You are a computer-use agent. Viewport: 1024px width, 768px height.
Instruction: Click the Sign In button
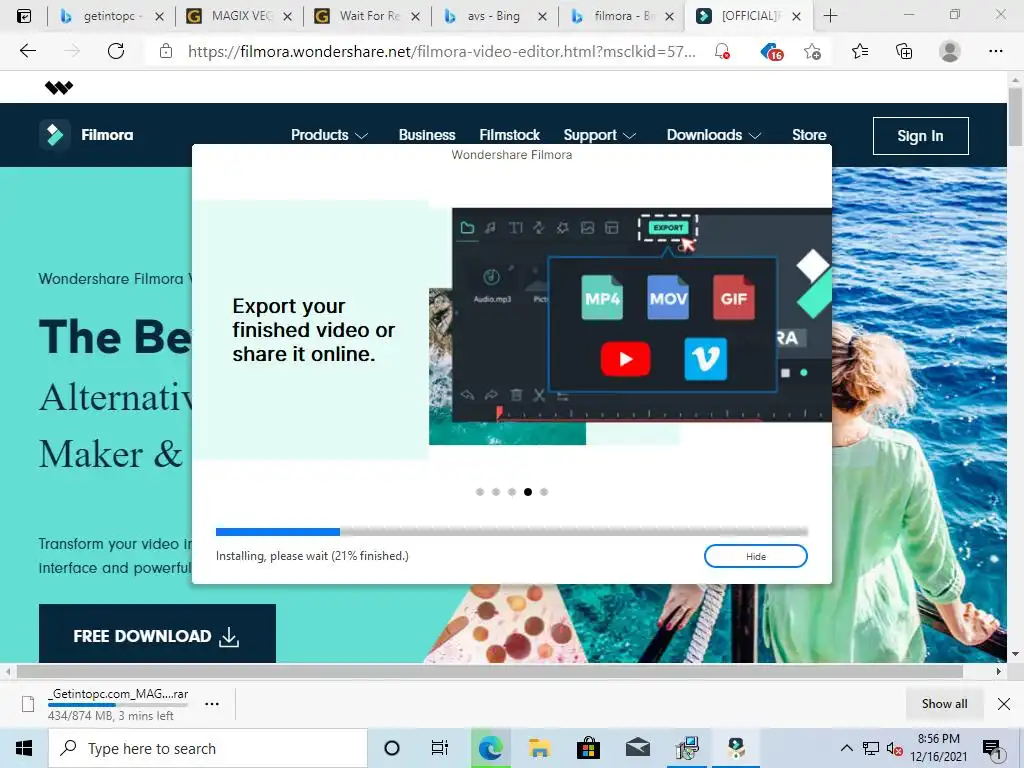click(x=920, y=136)
